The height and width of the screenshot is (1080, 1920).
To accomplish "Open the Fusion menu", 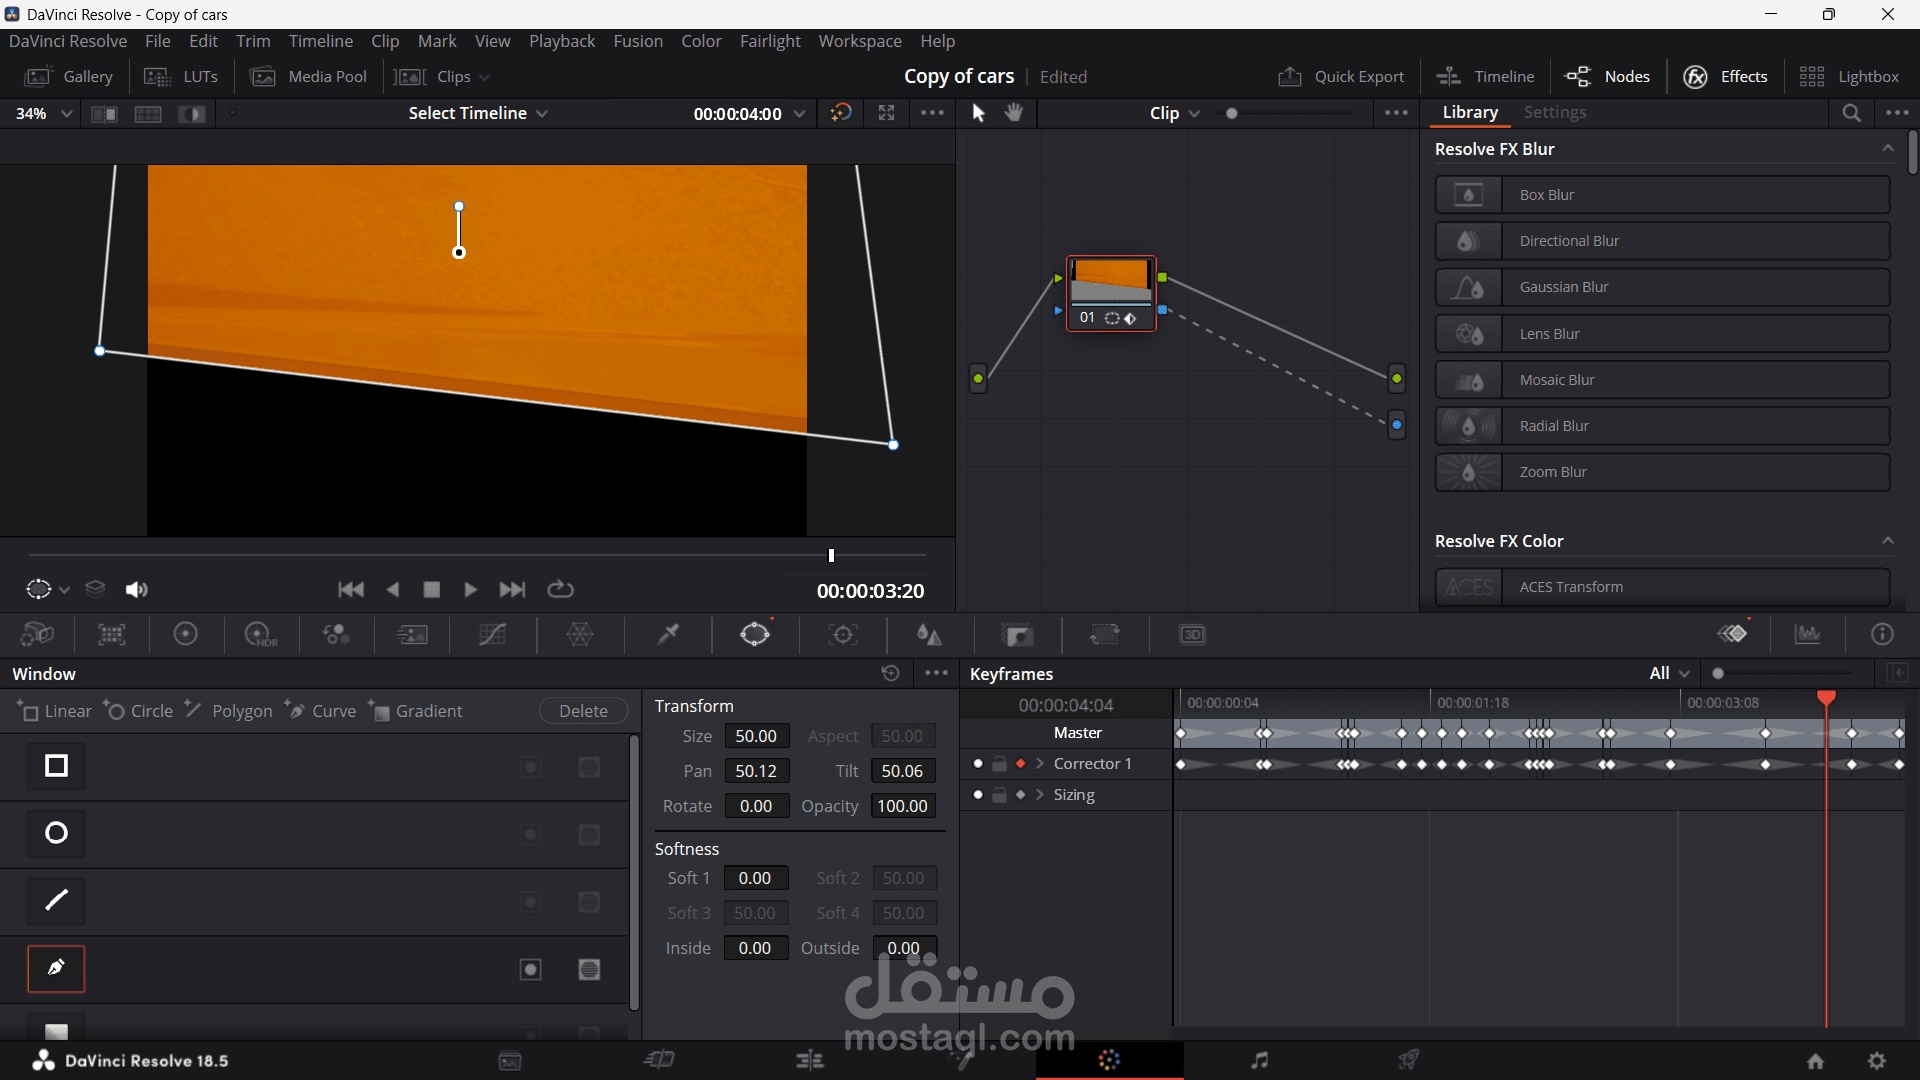I will click(x=637, y=41).
